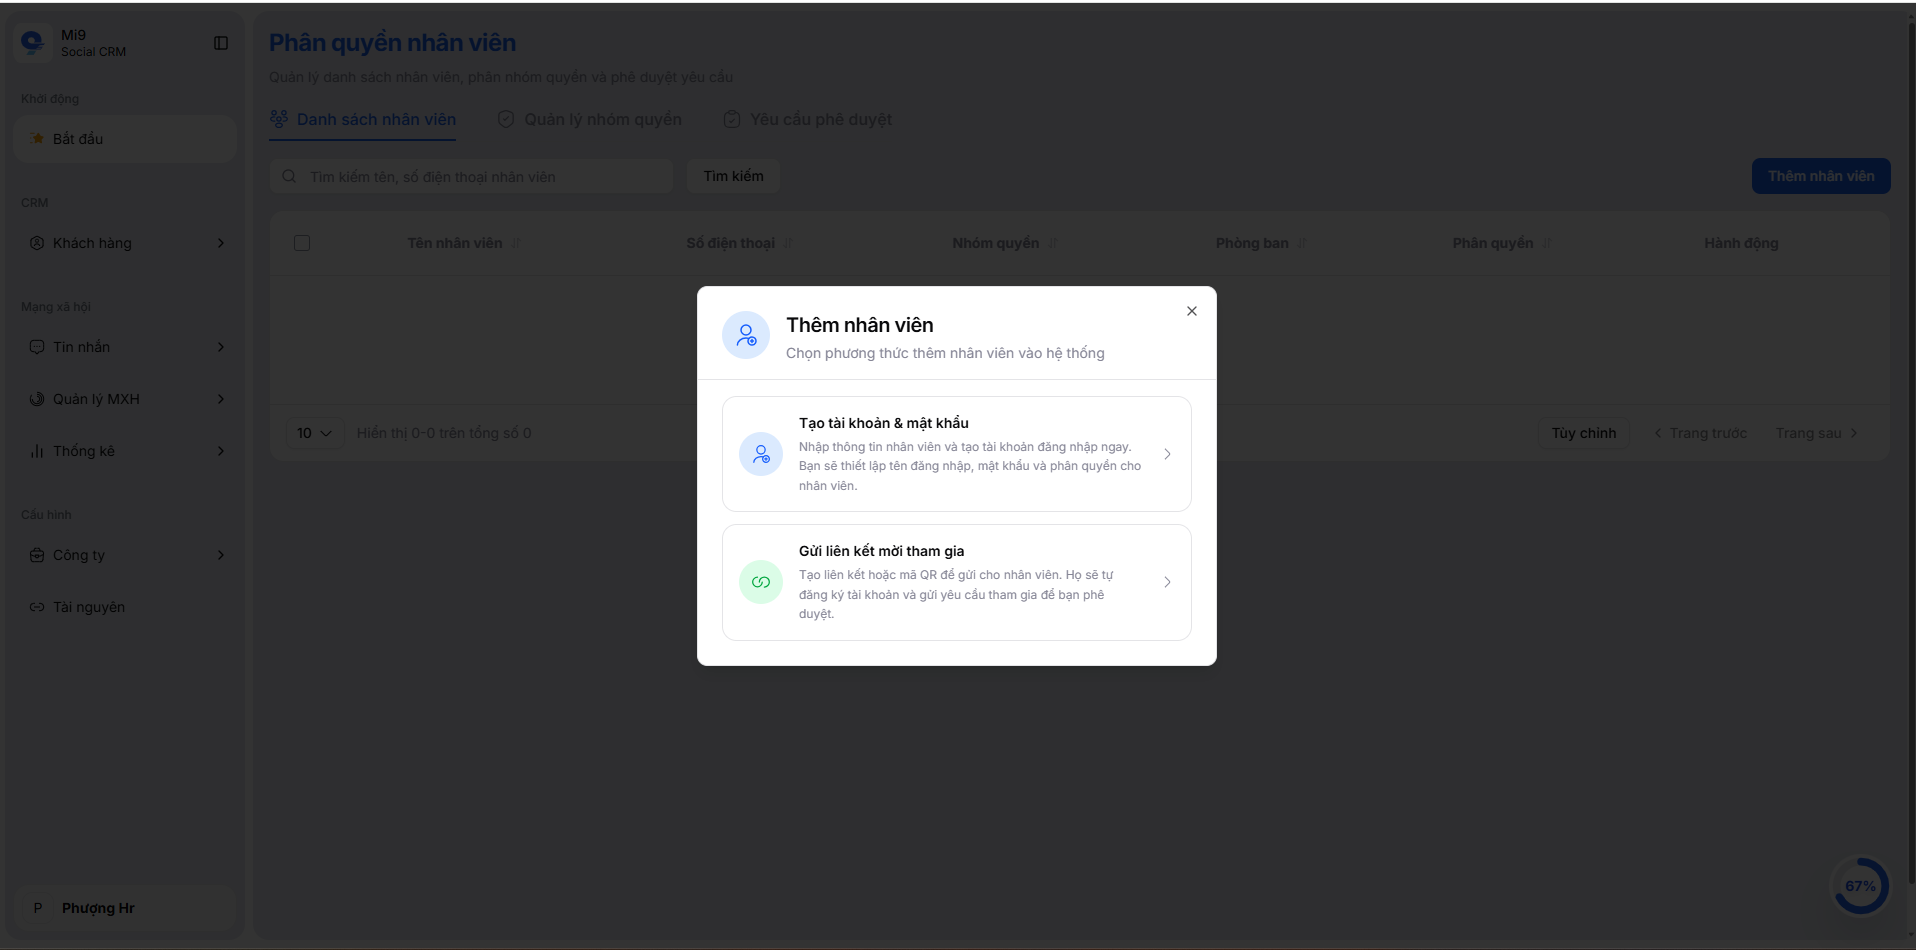Check the select-all checkbox in table header
The width and height of the screenshot is (1916, 950).
pyautogui.click(x=303, y=243)
